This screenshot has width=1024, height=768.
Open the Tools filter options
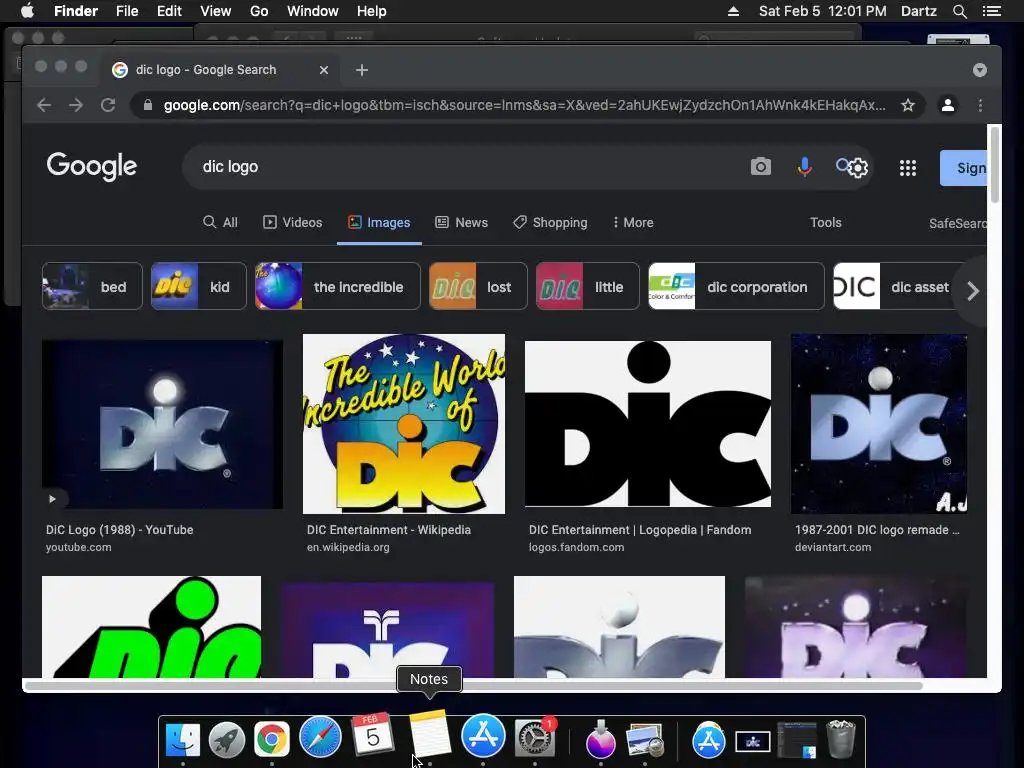[825, 223]
